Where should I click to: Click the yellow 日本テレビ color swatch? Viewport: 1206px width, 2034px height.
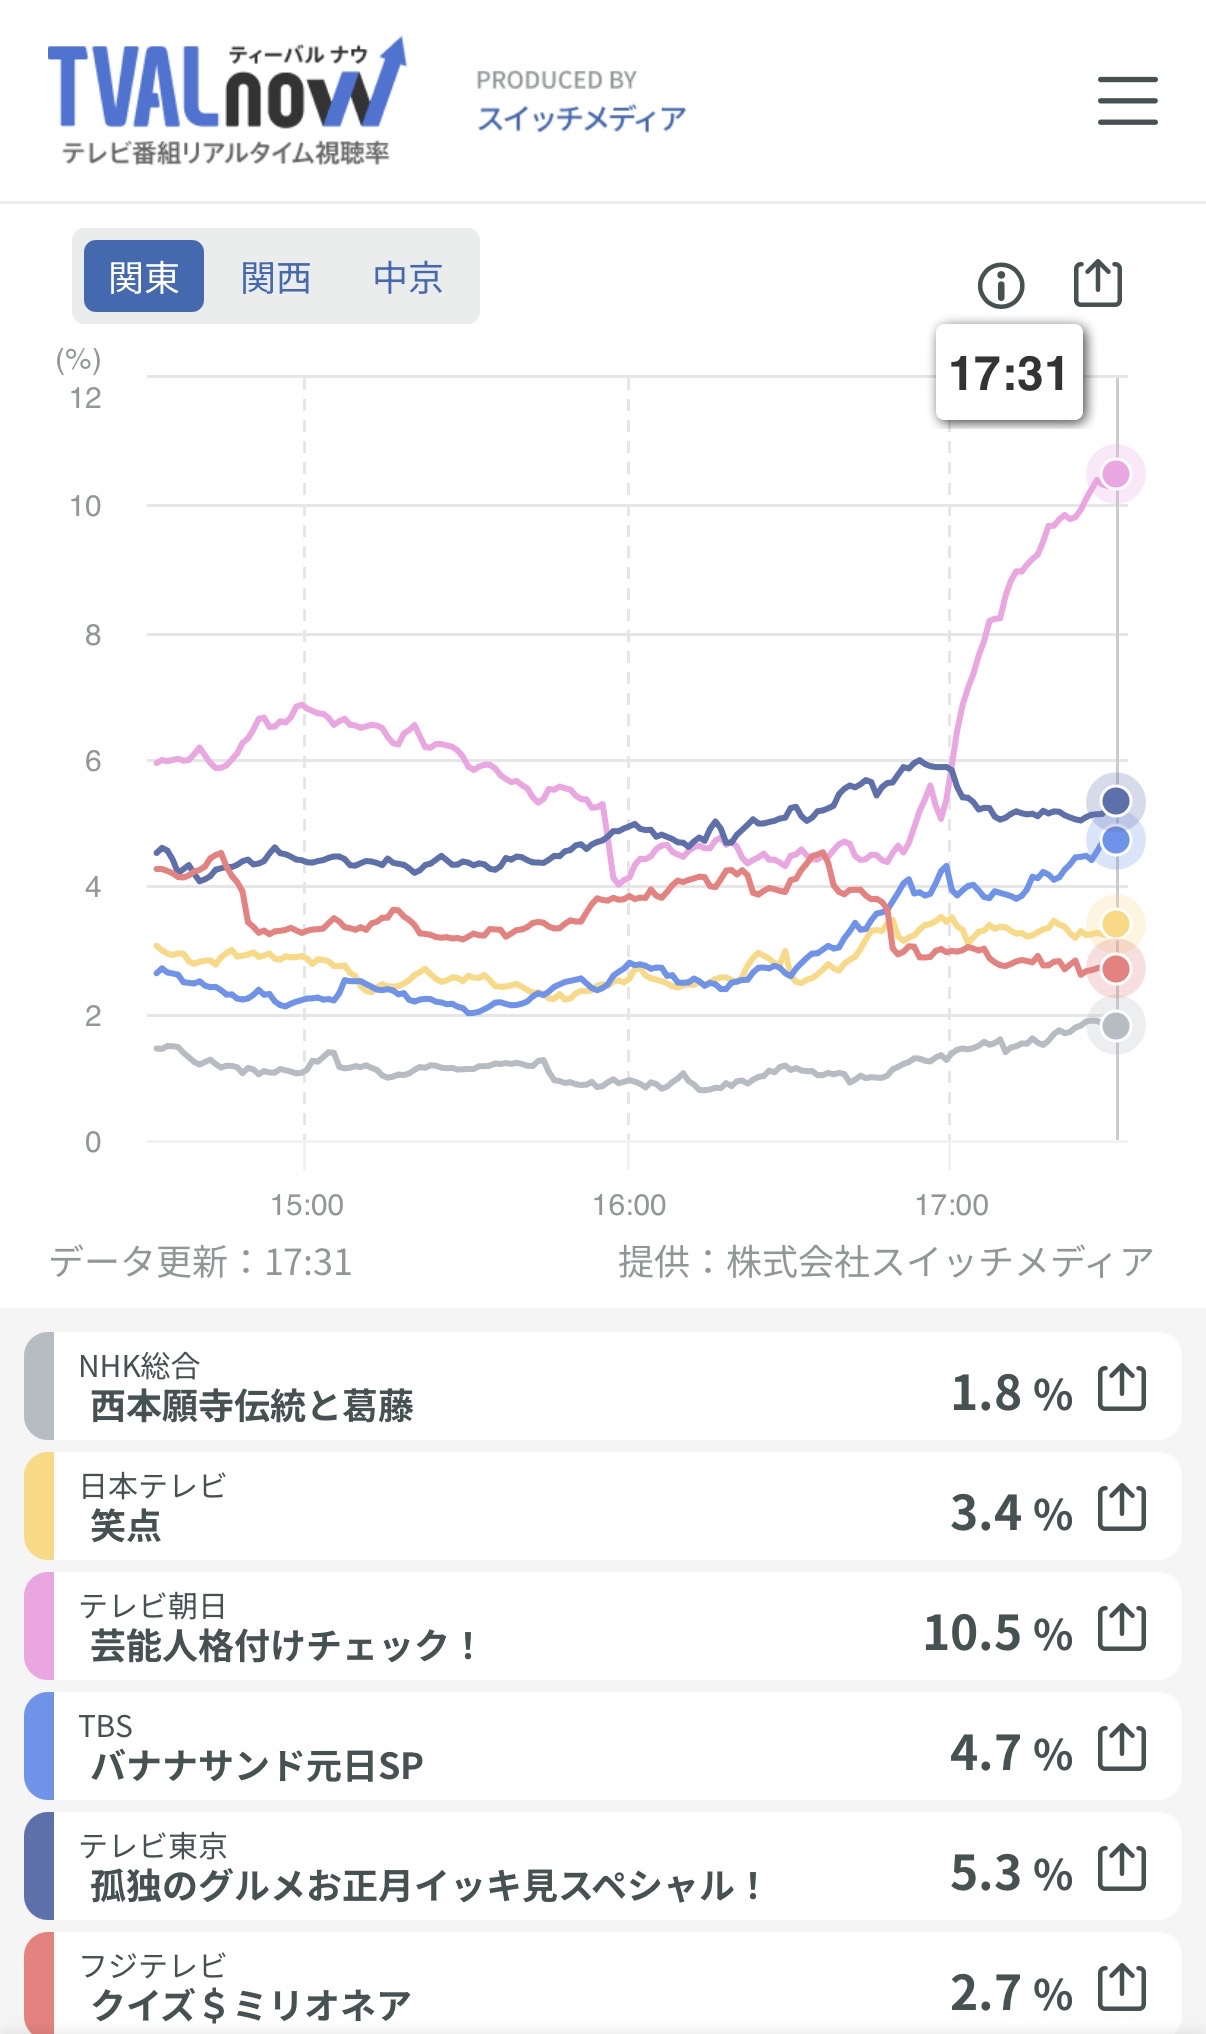pyautogui.click(x=40, y=1507)
